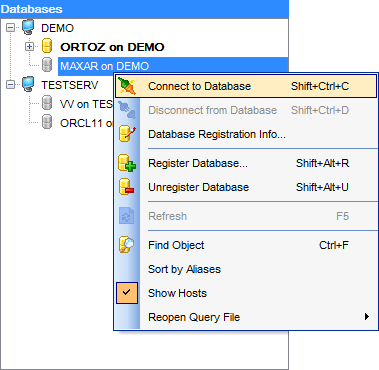
Task: Click the Databases panel header
Action: 144,9
